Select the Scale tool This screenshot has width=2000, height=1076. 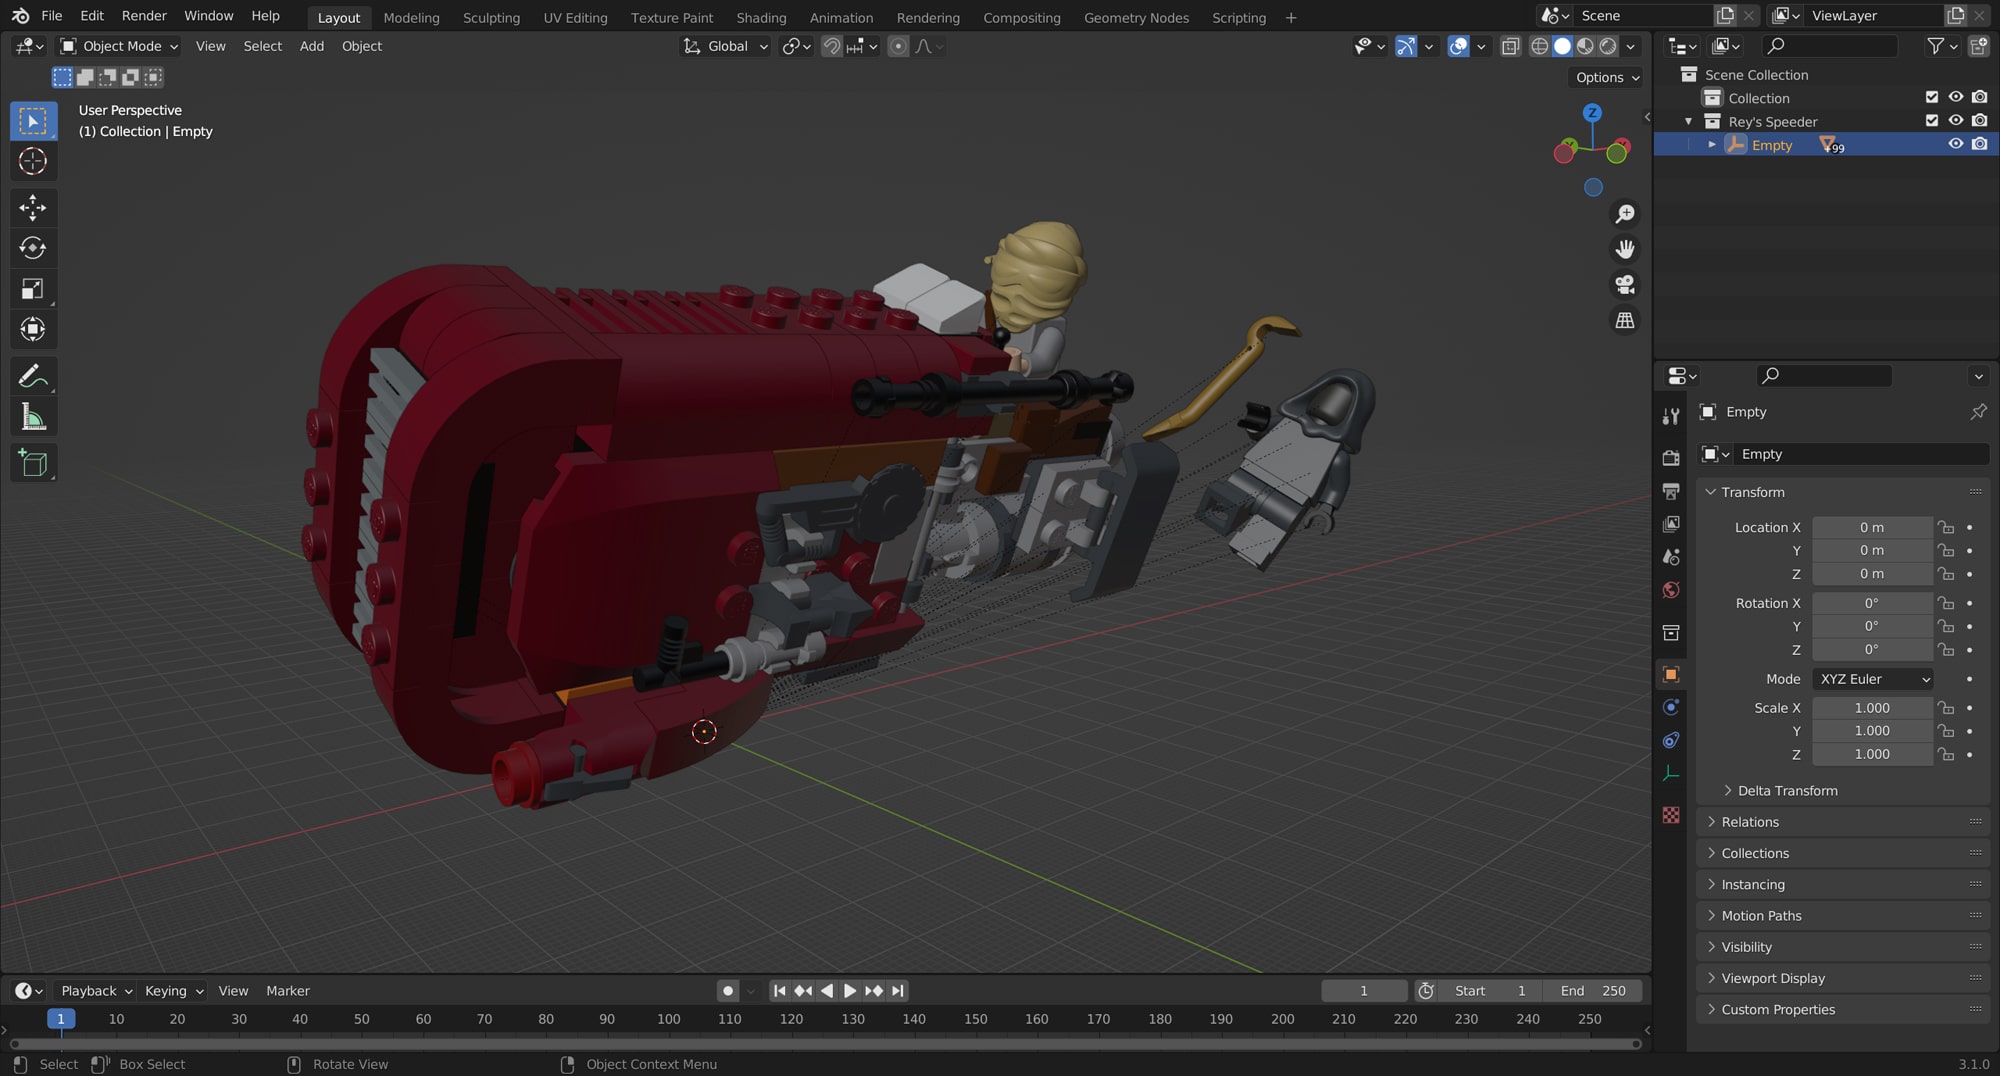33,289
